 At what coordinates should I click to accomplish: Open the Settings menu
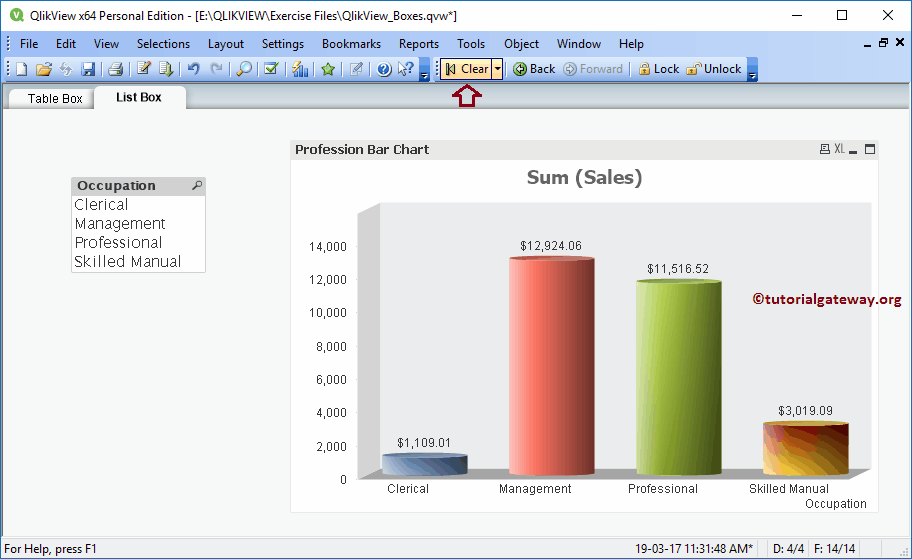(283, 44)
